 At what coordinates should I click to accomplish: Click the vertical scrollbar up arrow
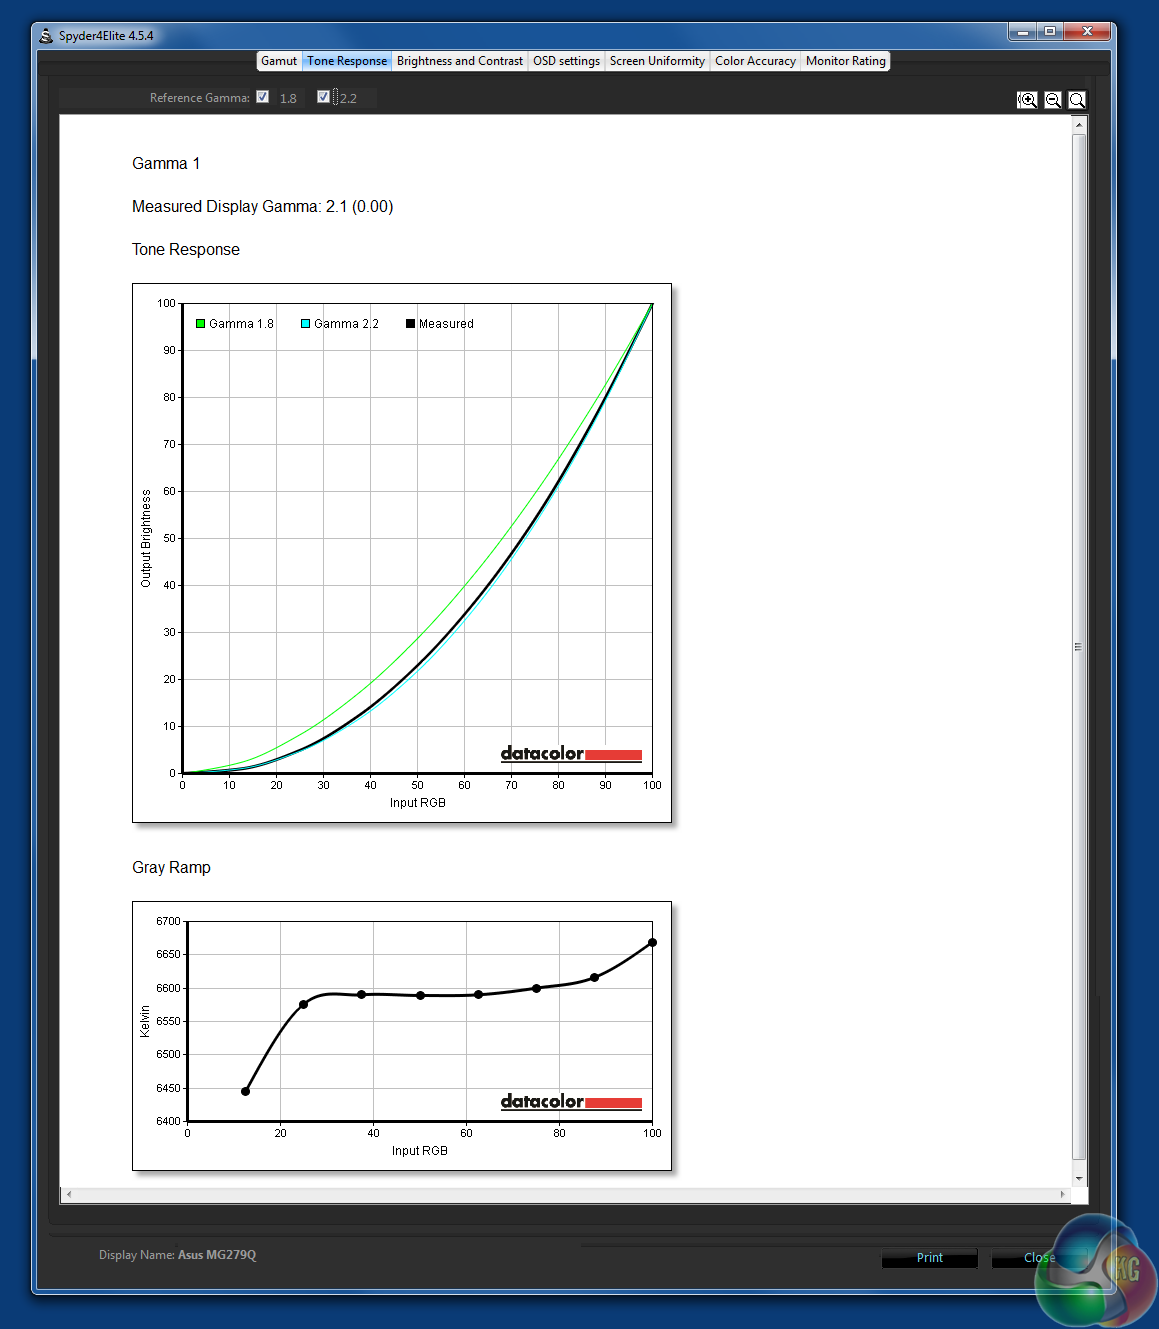click(1079, 125)
